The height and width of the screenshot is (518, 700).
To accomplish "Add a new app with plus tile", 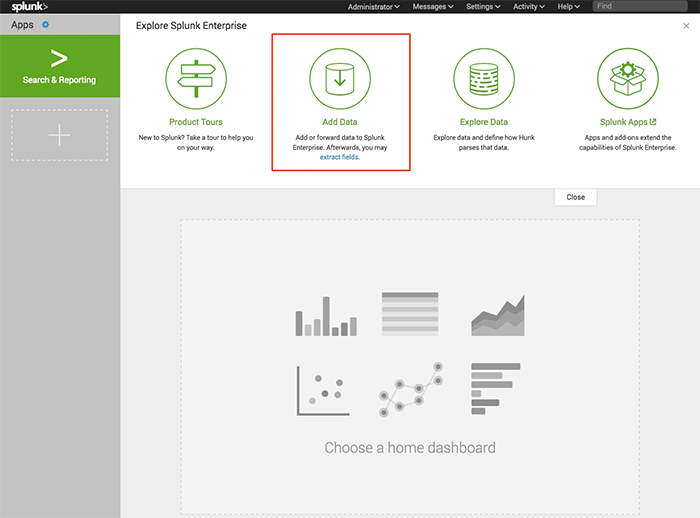I will pos(60,135).
